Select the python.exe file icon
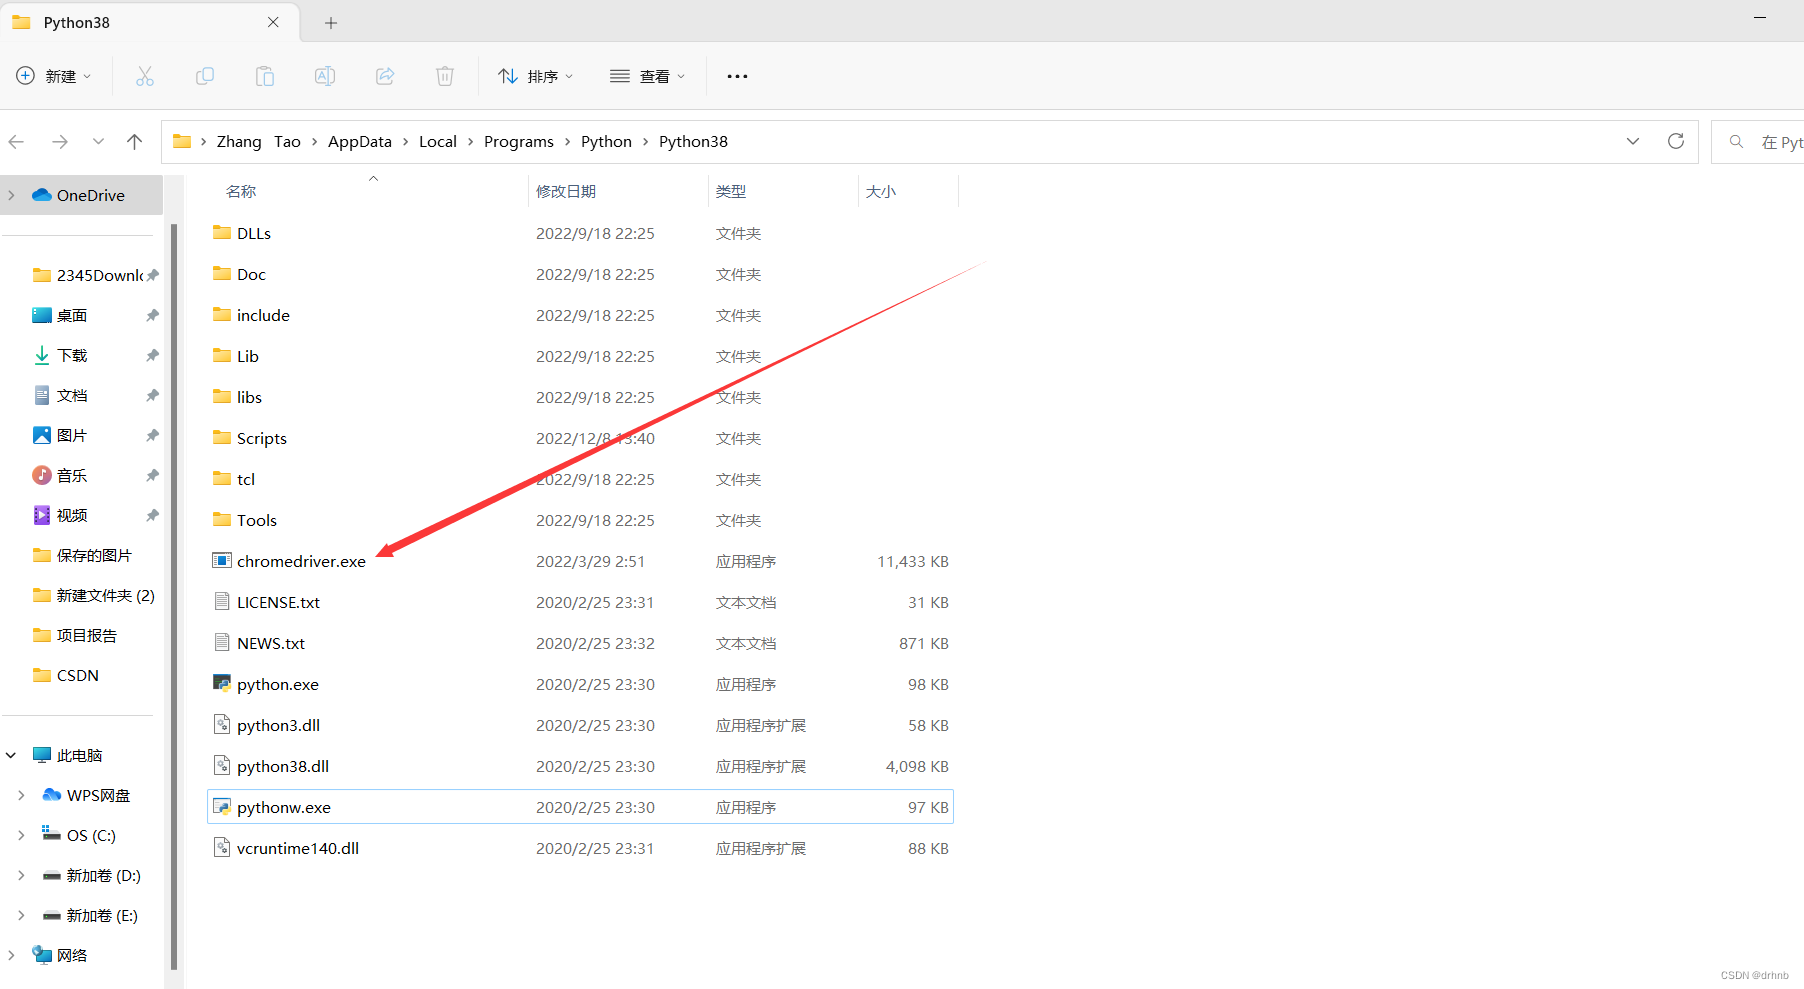Viewport: 1804px width, 989px height. click(x=222, y=683)
